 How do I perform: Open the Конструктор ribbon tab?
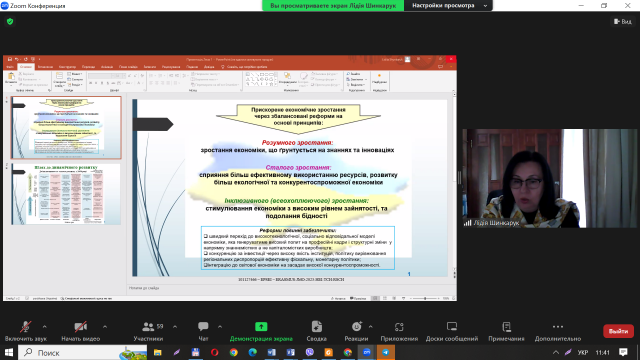point(67,67)
